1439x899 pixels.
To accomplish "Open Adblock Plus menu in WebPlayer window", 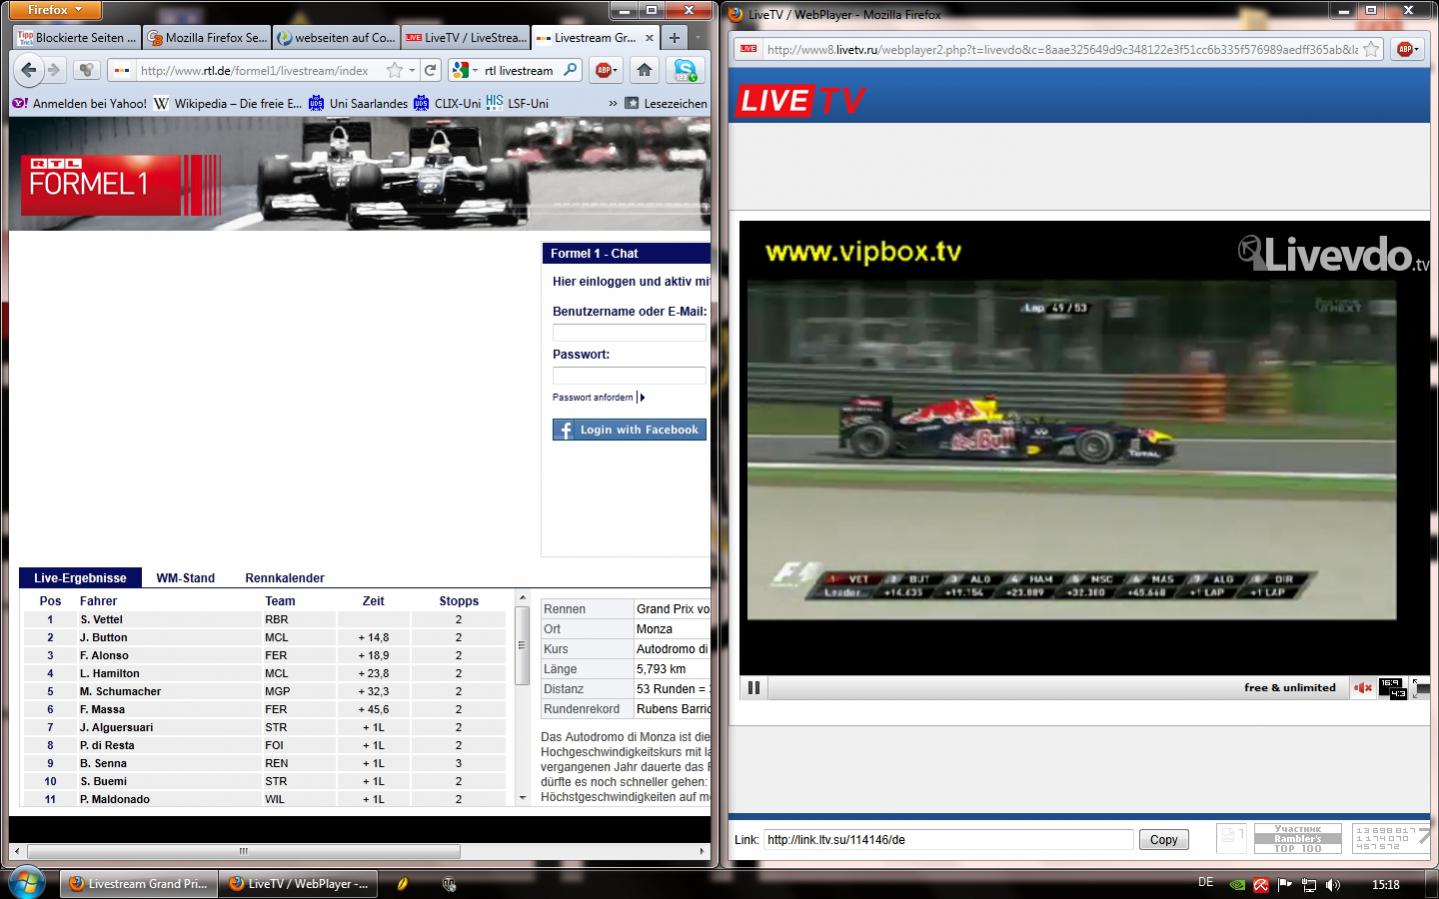I will (1408, 49).
